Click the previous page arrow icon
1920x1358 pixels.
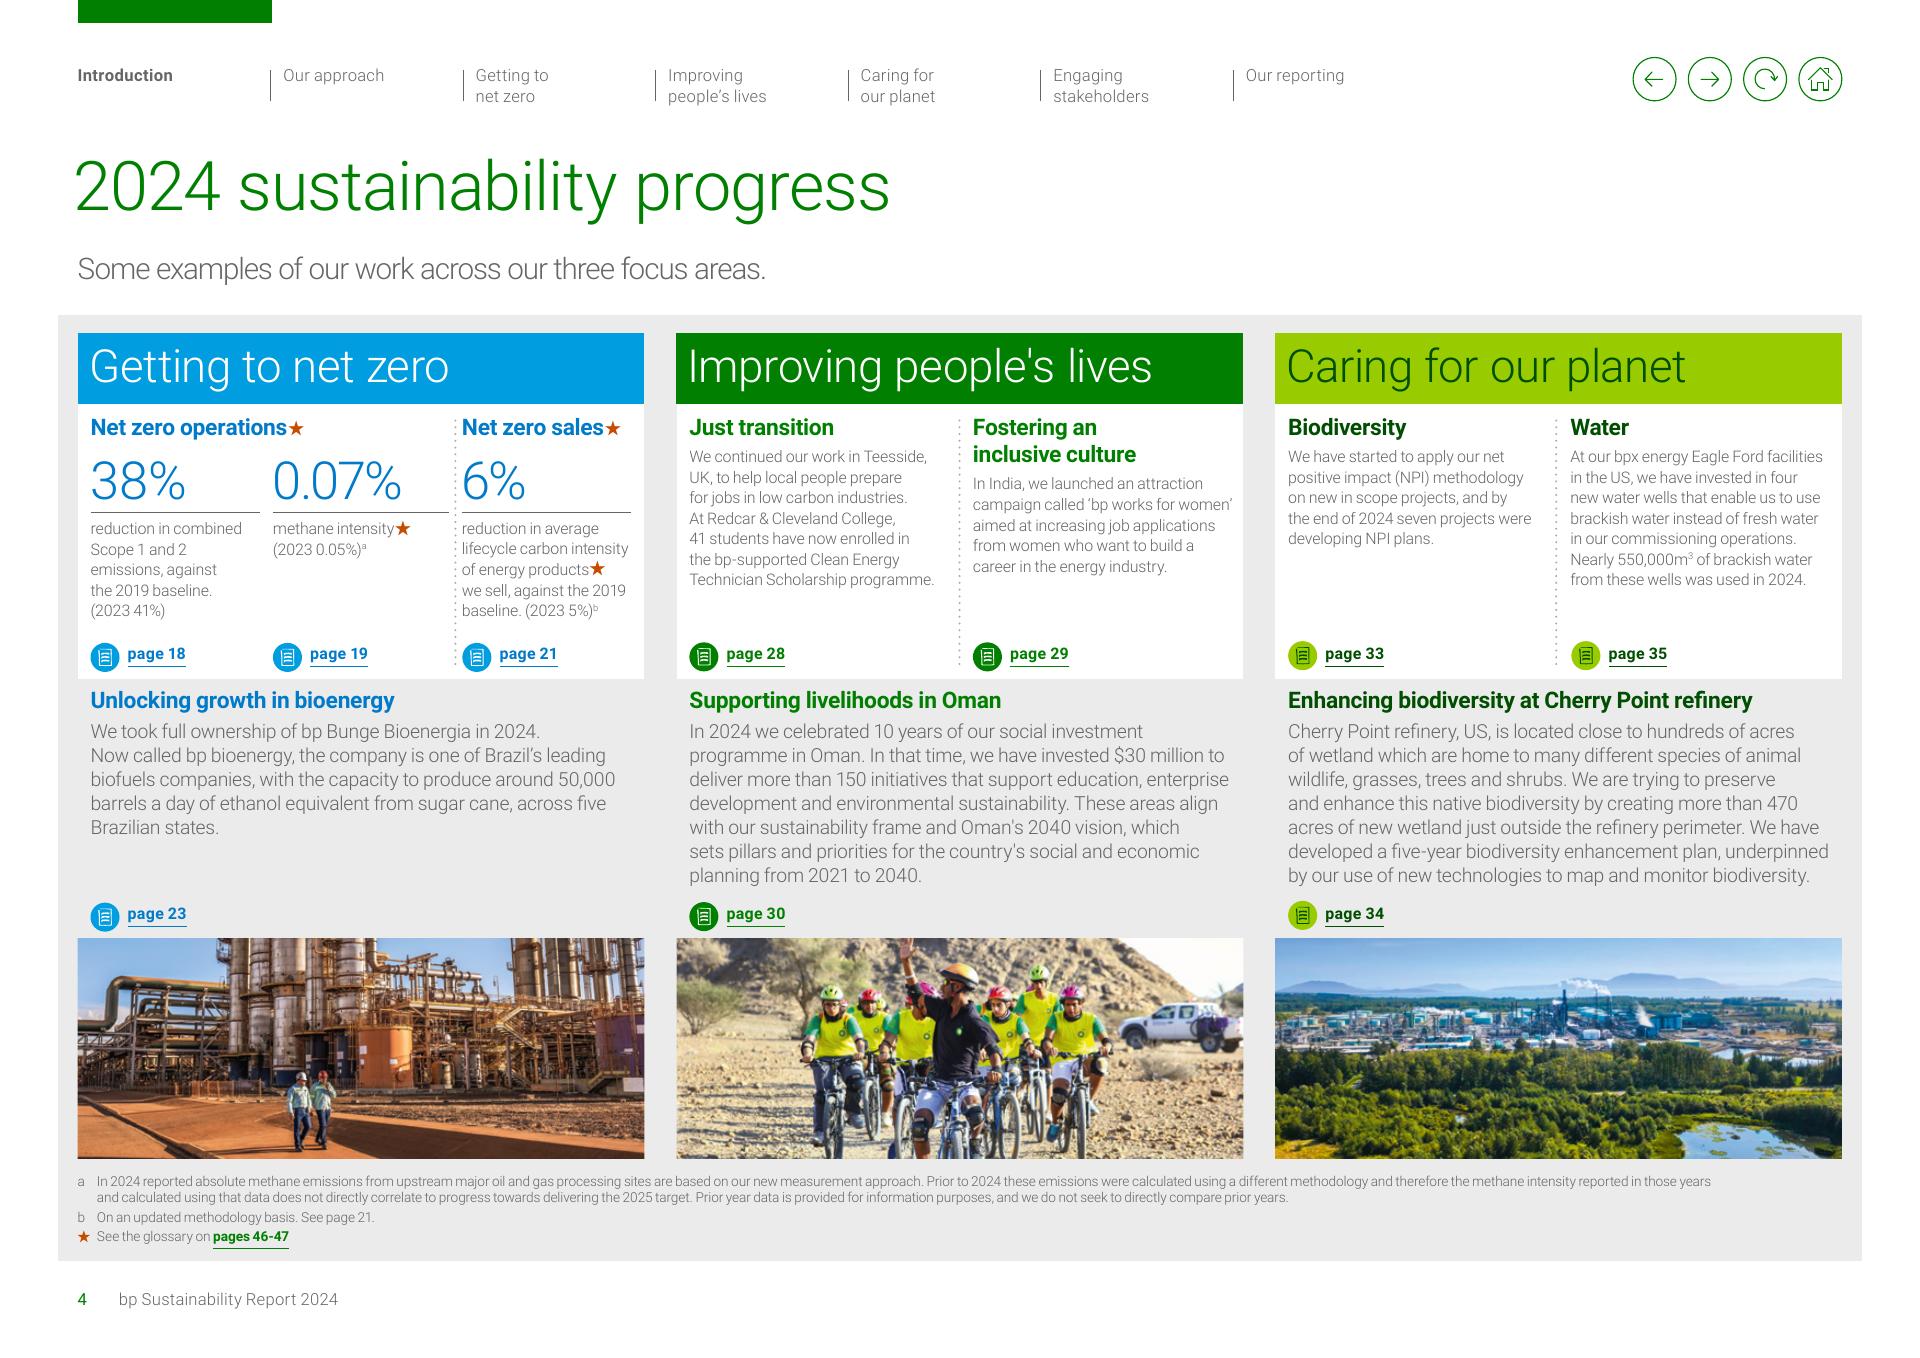point(1654,79)
